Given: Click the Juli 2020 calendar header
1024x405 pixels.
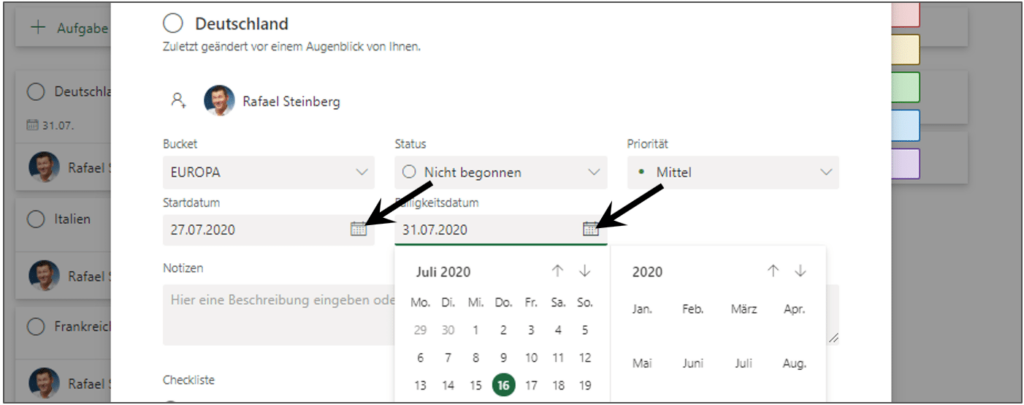Looking at the screenshot, I should (x=443, y=272).
